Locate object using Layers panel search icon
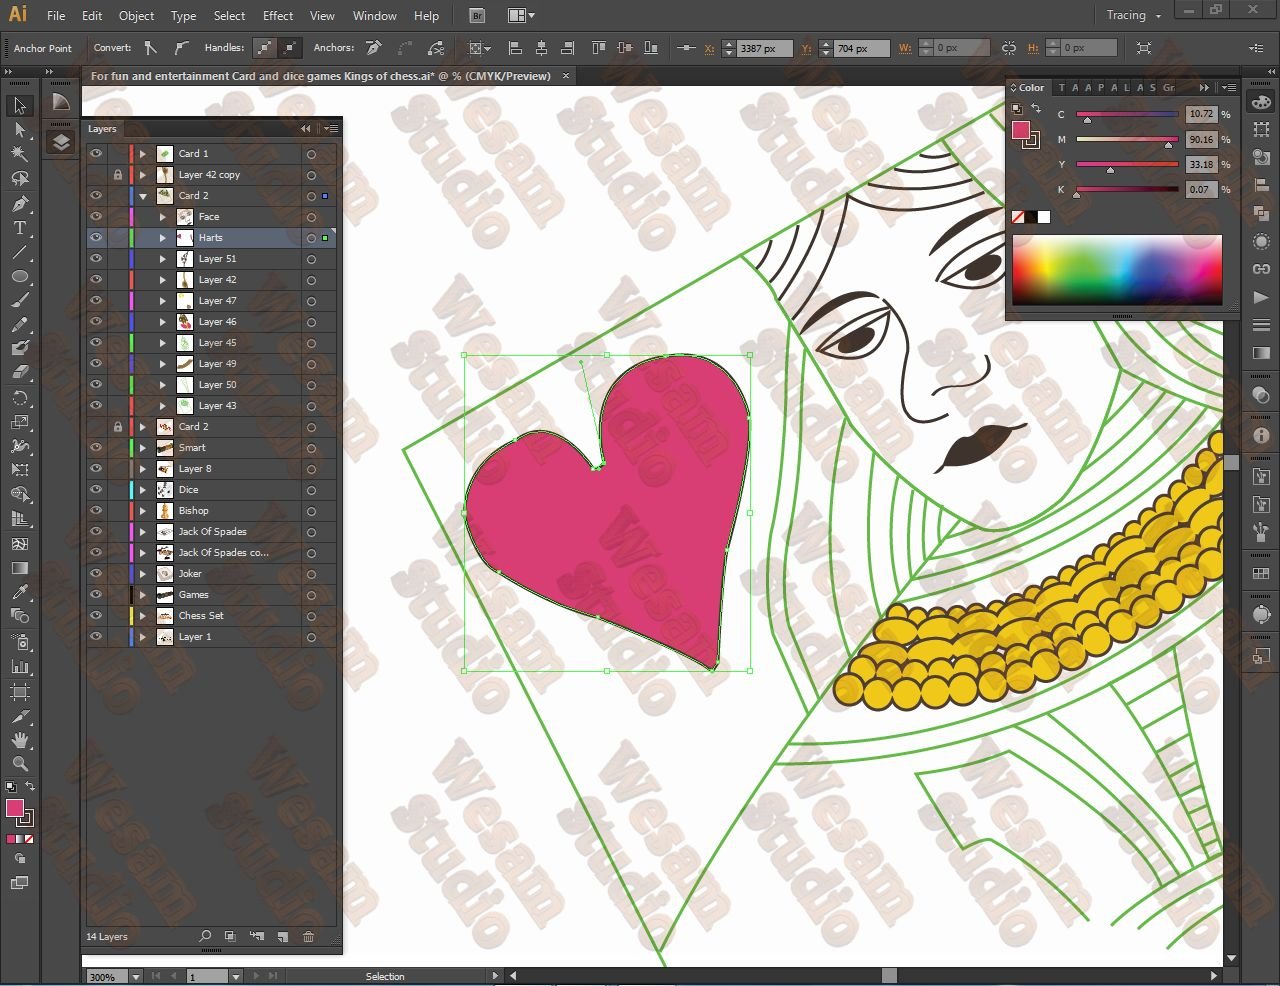1280x986 pixels. (205, 937)
